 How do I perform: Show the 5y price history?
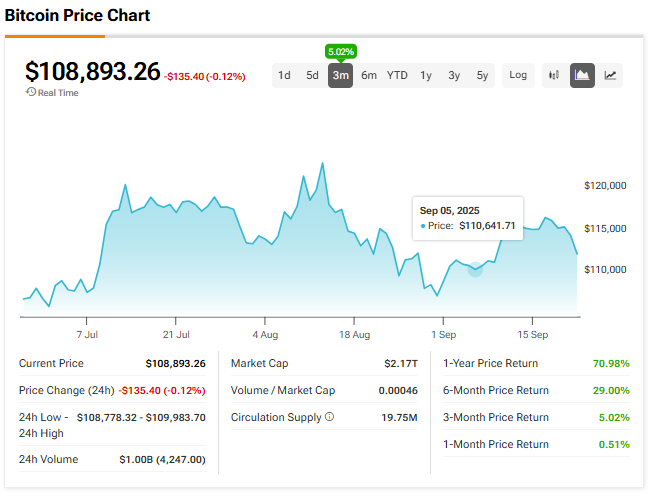click(x=483, y=75)
